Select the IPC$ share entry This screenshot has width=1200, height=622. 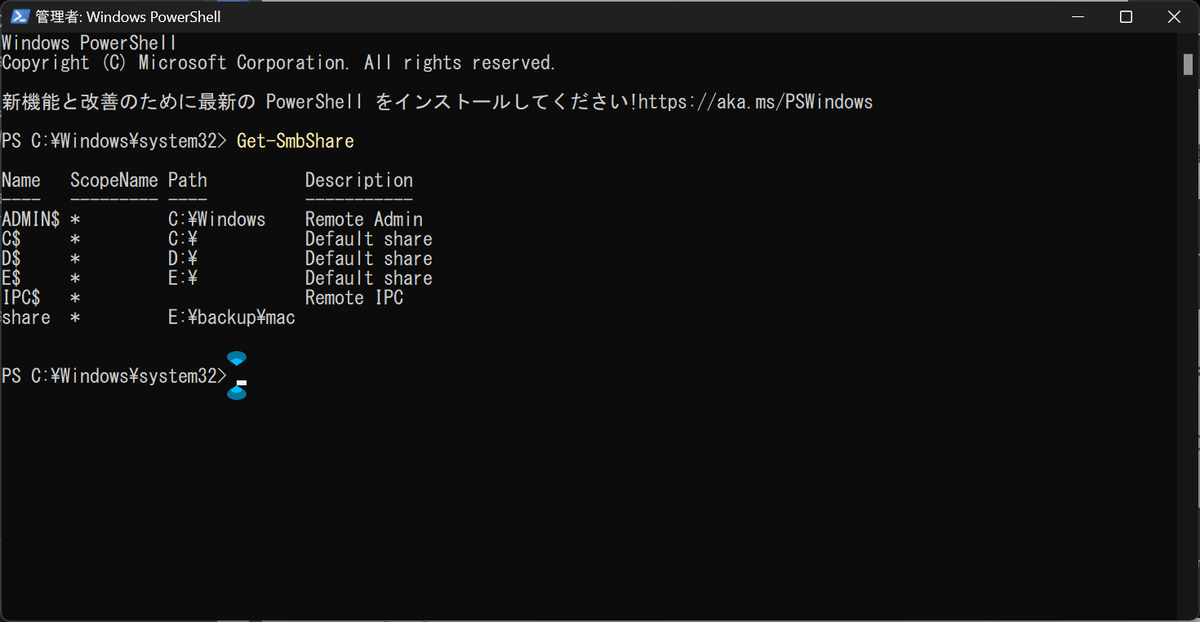pos(21,297)
